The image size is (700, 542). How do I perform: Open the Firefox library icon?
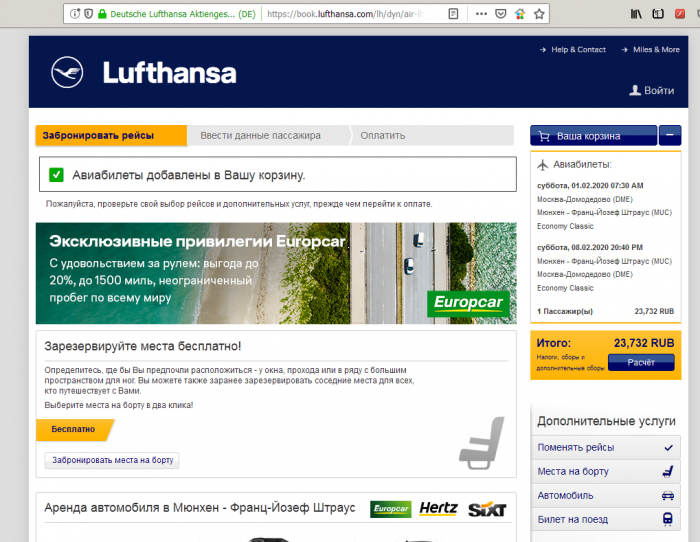[x=636, y=14]
